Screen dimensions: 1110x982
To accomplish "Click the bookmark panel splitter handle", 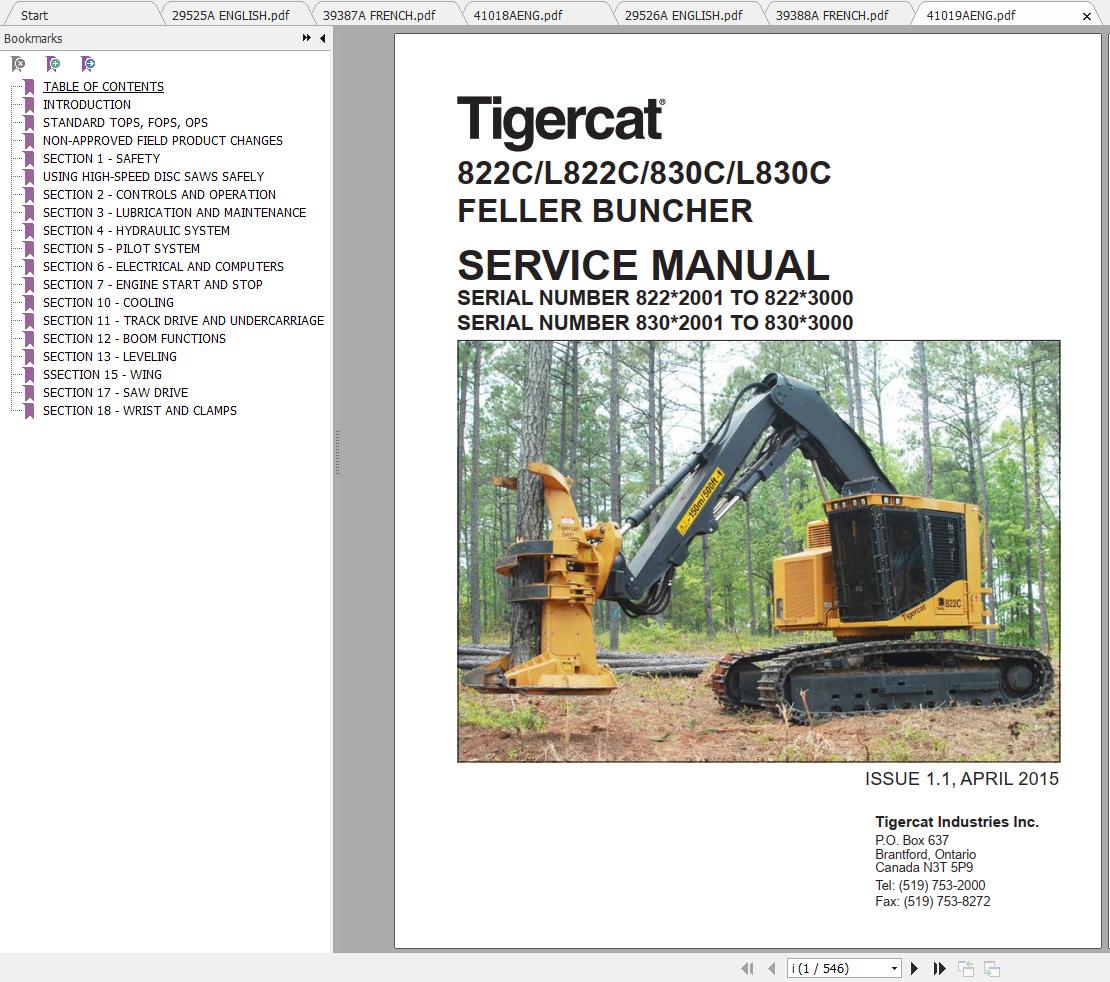I will 337,452.
